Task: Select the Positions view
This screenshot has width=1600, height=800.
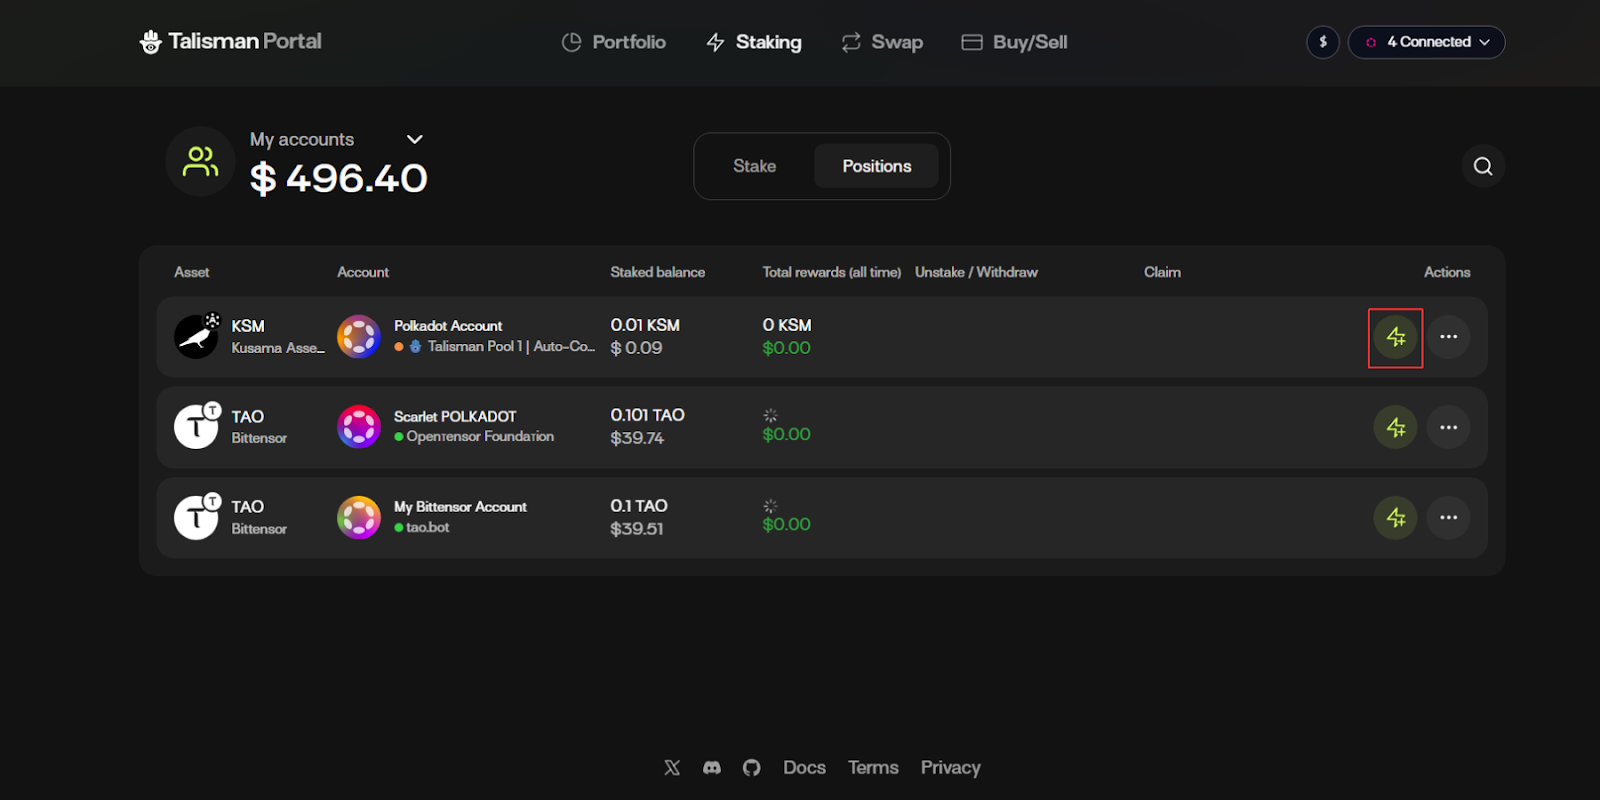Action: click(x=876, y=166)
